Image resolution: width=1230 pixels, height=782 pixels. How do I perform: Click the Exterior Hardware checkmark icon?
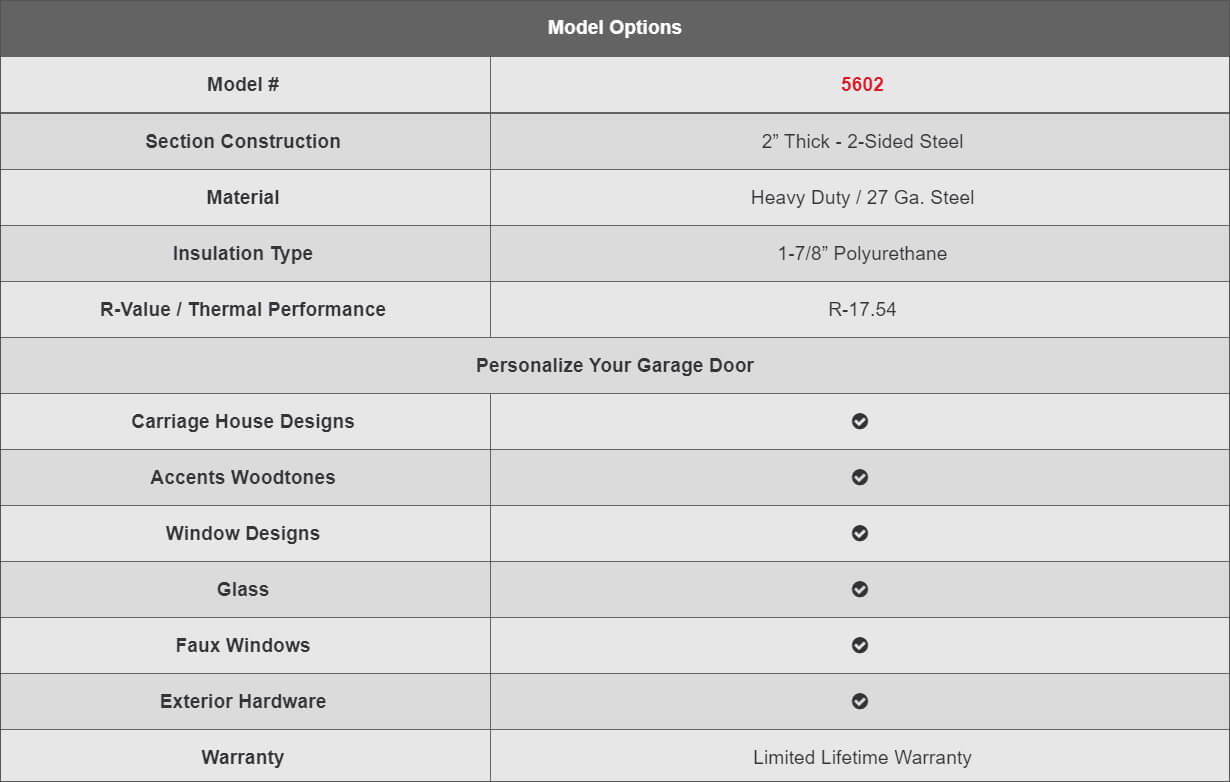tap(860, 701)
